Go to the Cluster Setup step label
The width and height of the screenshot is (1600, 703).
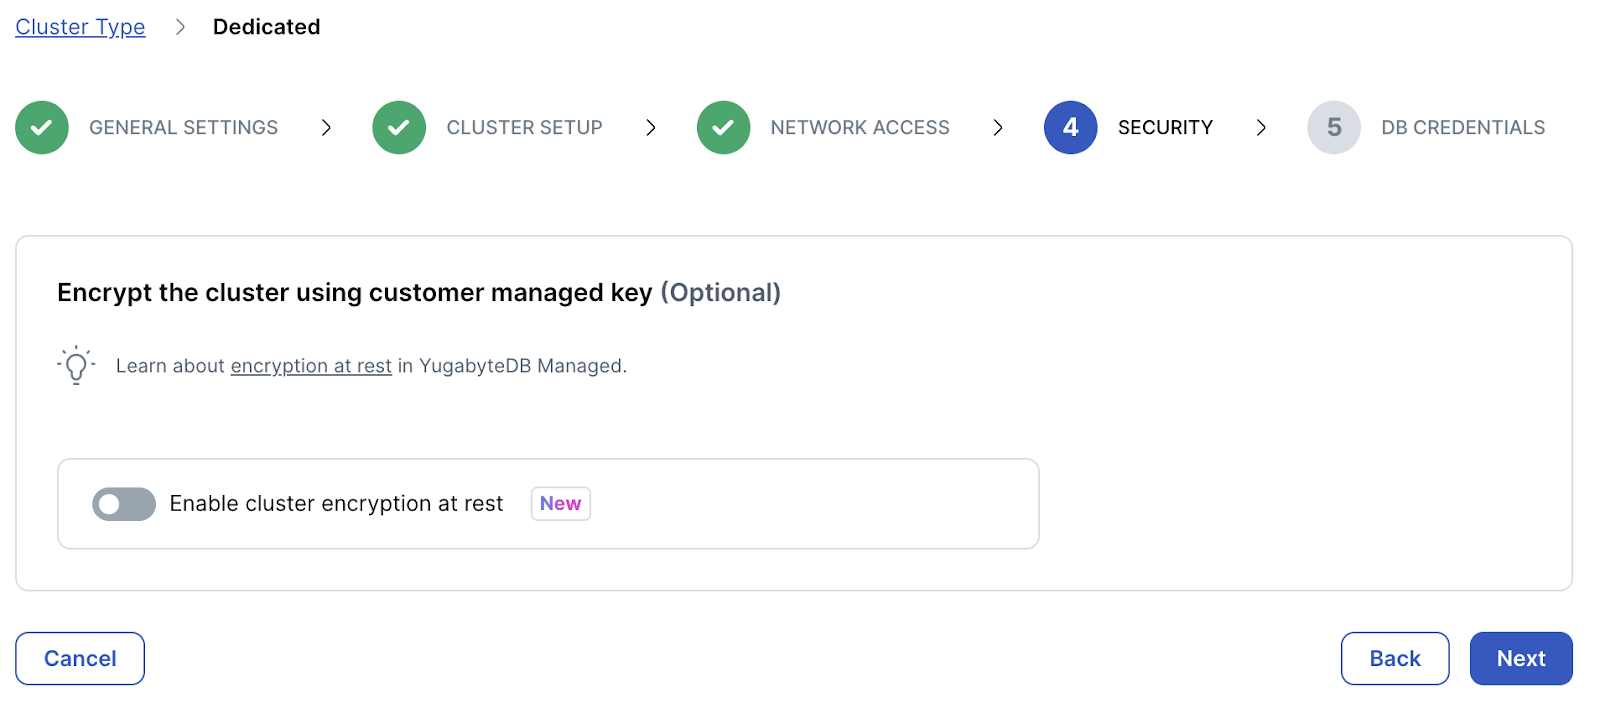[x=524, y=127]
